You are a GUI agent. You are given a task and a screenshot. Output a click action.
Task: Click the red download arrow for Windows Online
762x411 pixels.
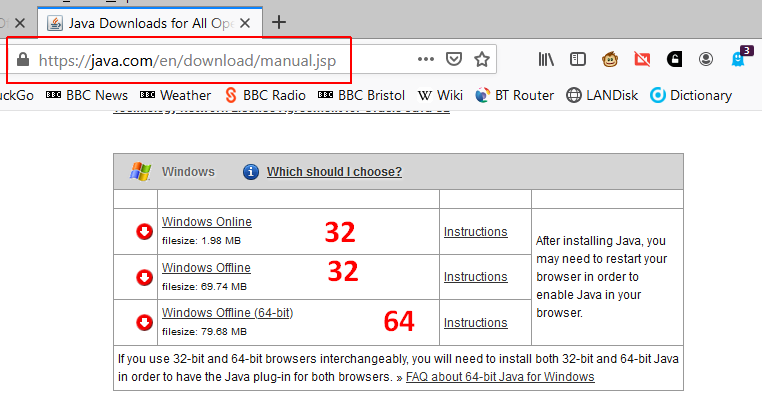pos(145,232)
